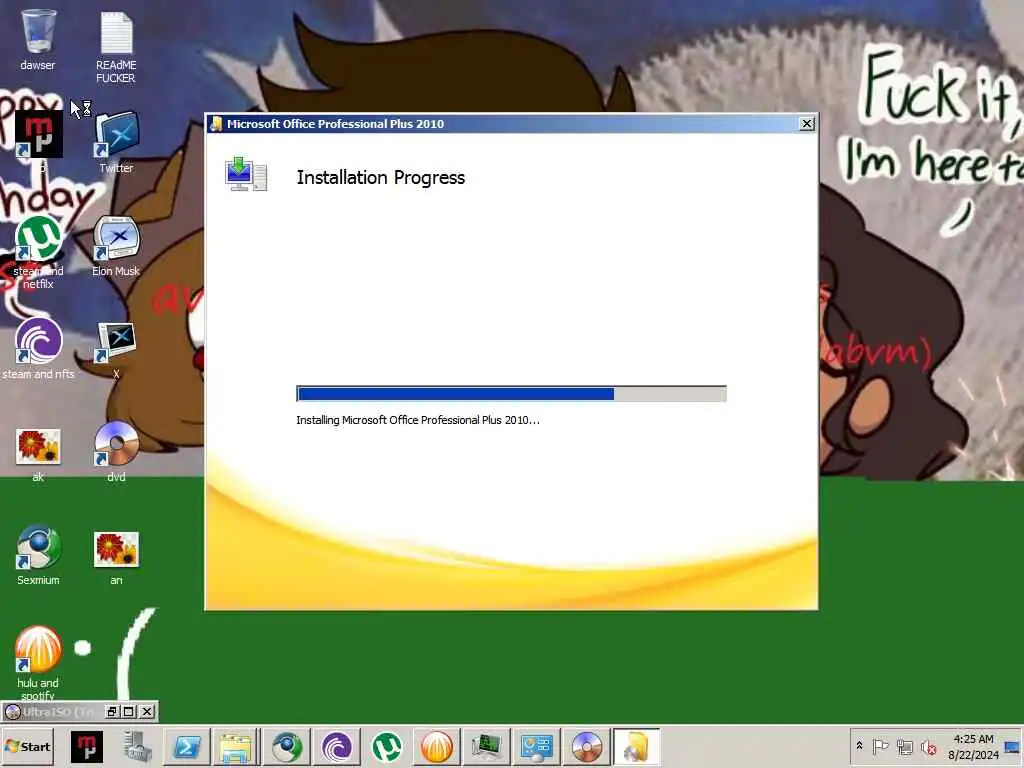This screenshot has height=768, width=1024.
Task: Click the Show desktop button in tray
Action: [x=1012, y=746]
